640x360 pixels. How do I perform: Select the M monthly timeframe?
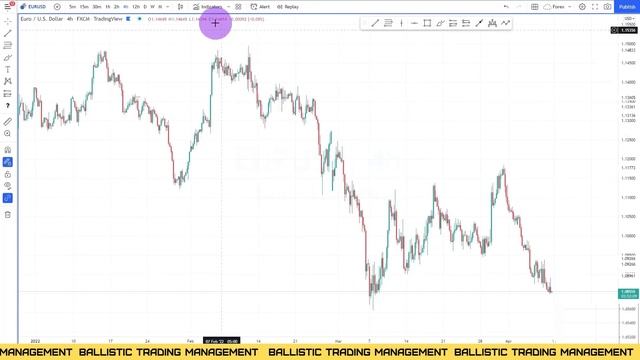coord(160,7)
